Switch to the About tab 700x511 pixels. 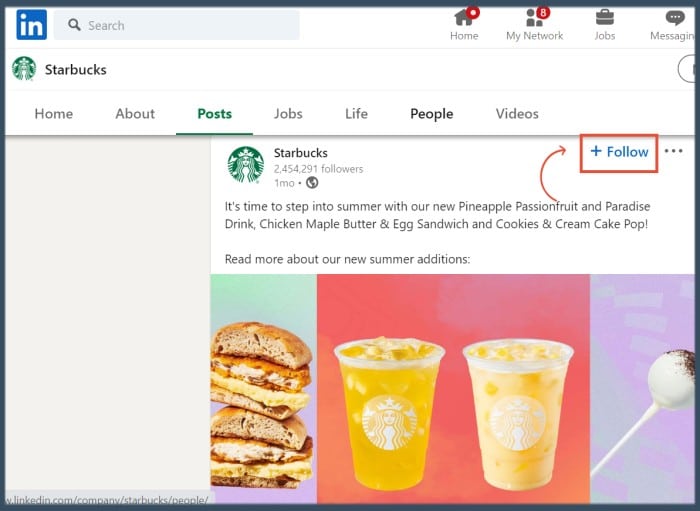click(135, 114)
